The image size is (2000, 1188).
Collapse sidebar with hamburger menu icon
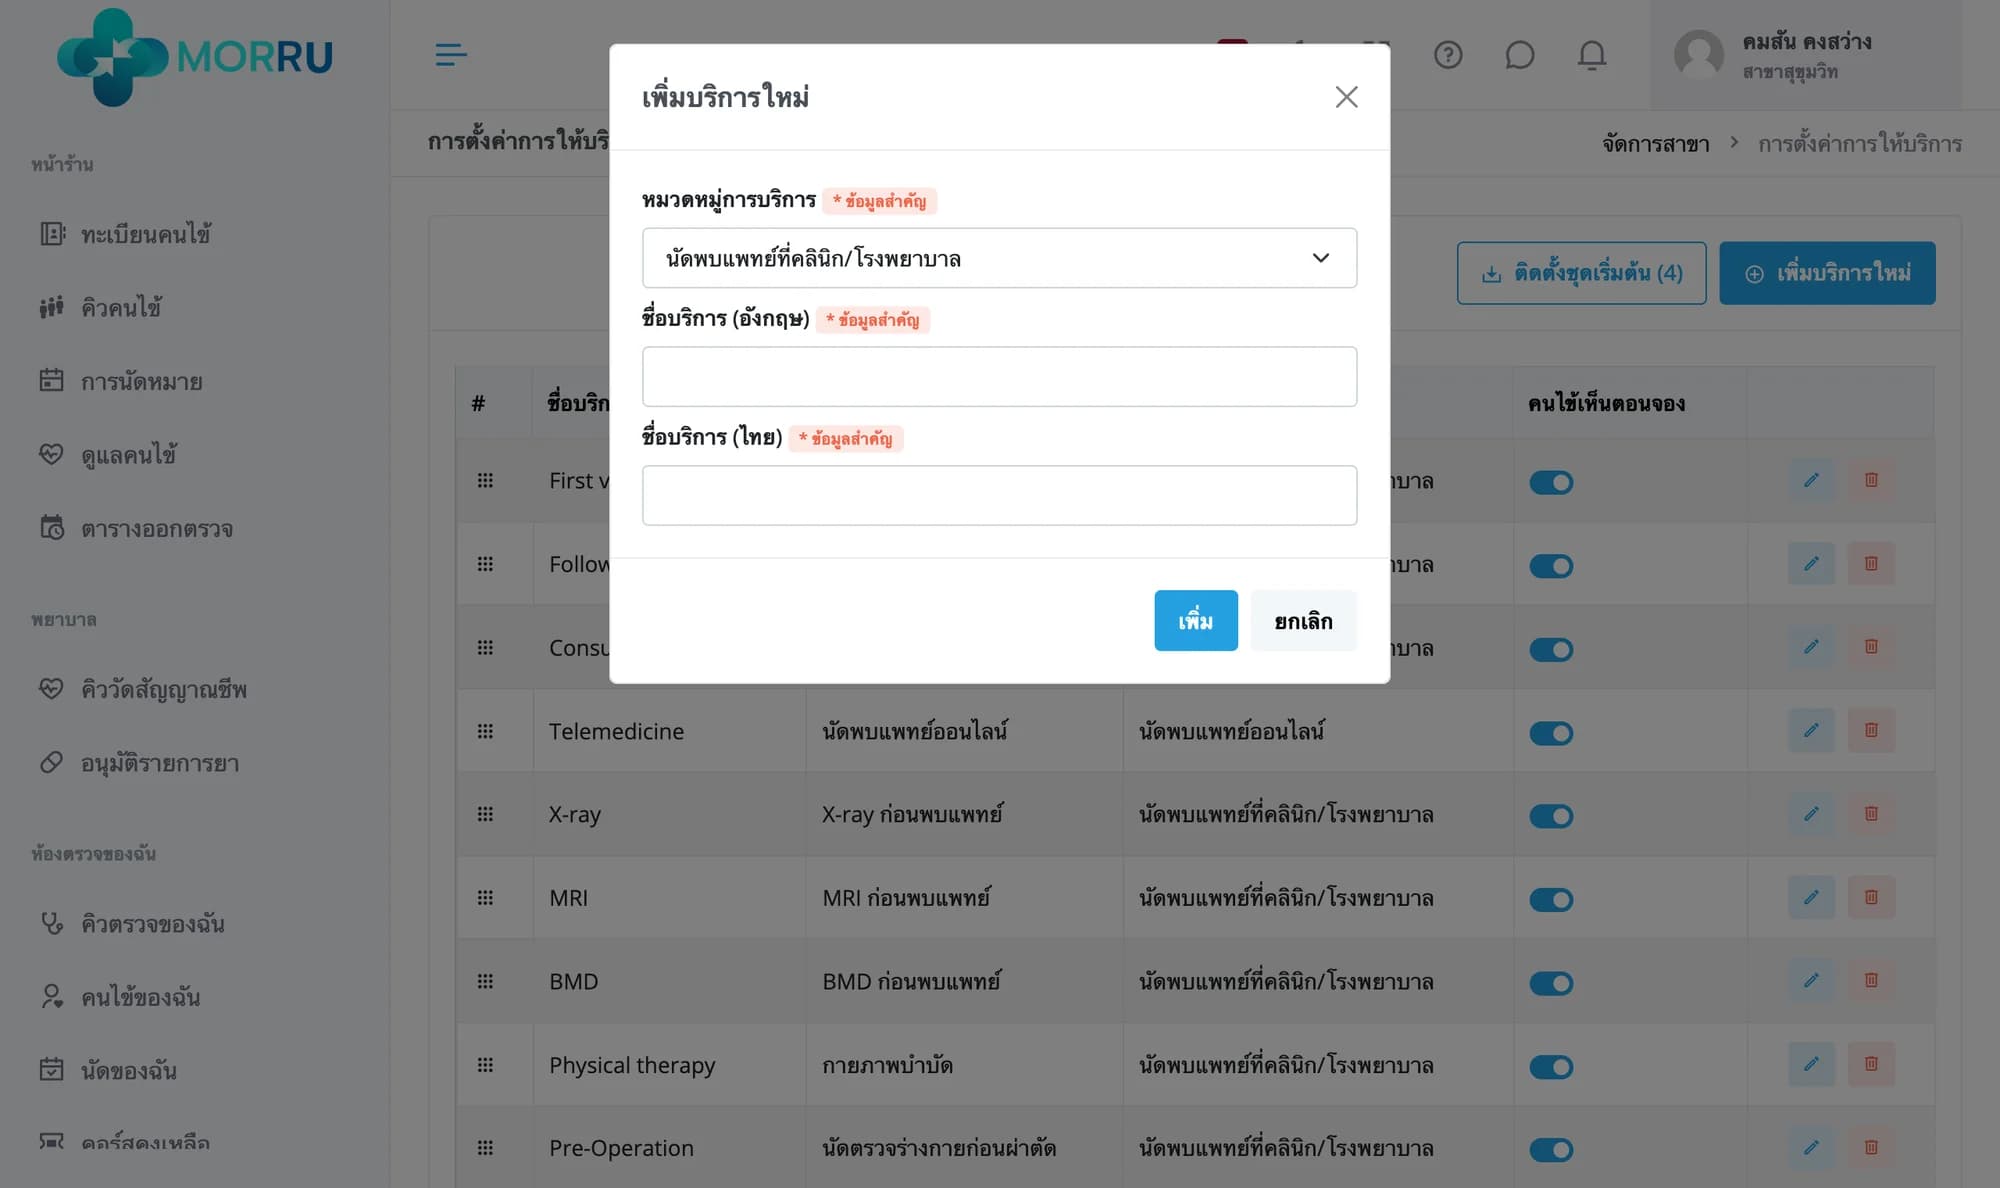coord(451,55)
